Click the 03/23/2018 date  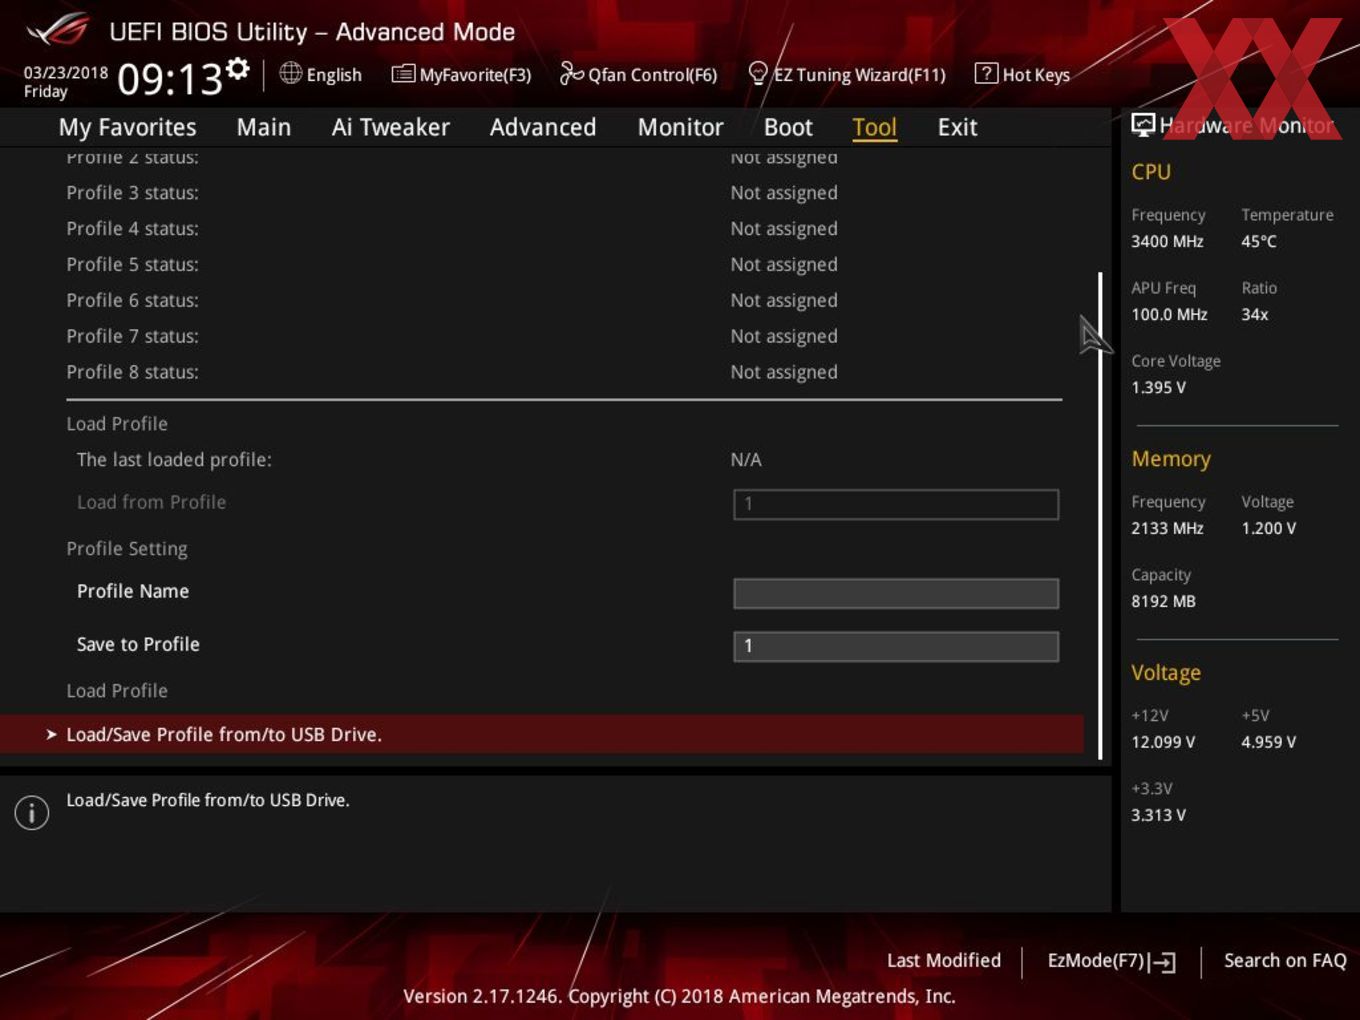pyautogui.click(x=66, y=73)
